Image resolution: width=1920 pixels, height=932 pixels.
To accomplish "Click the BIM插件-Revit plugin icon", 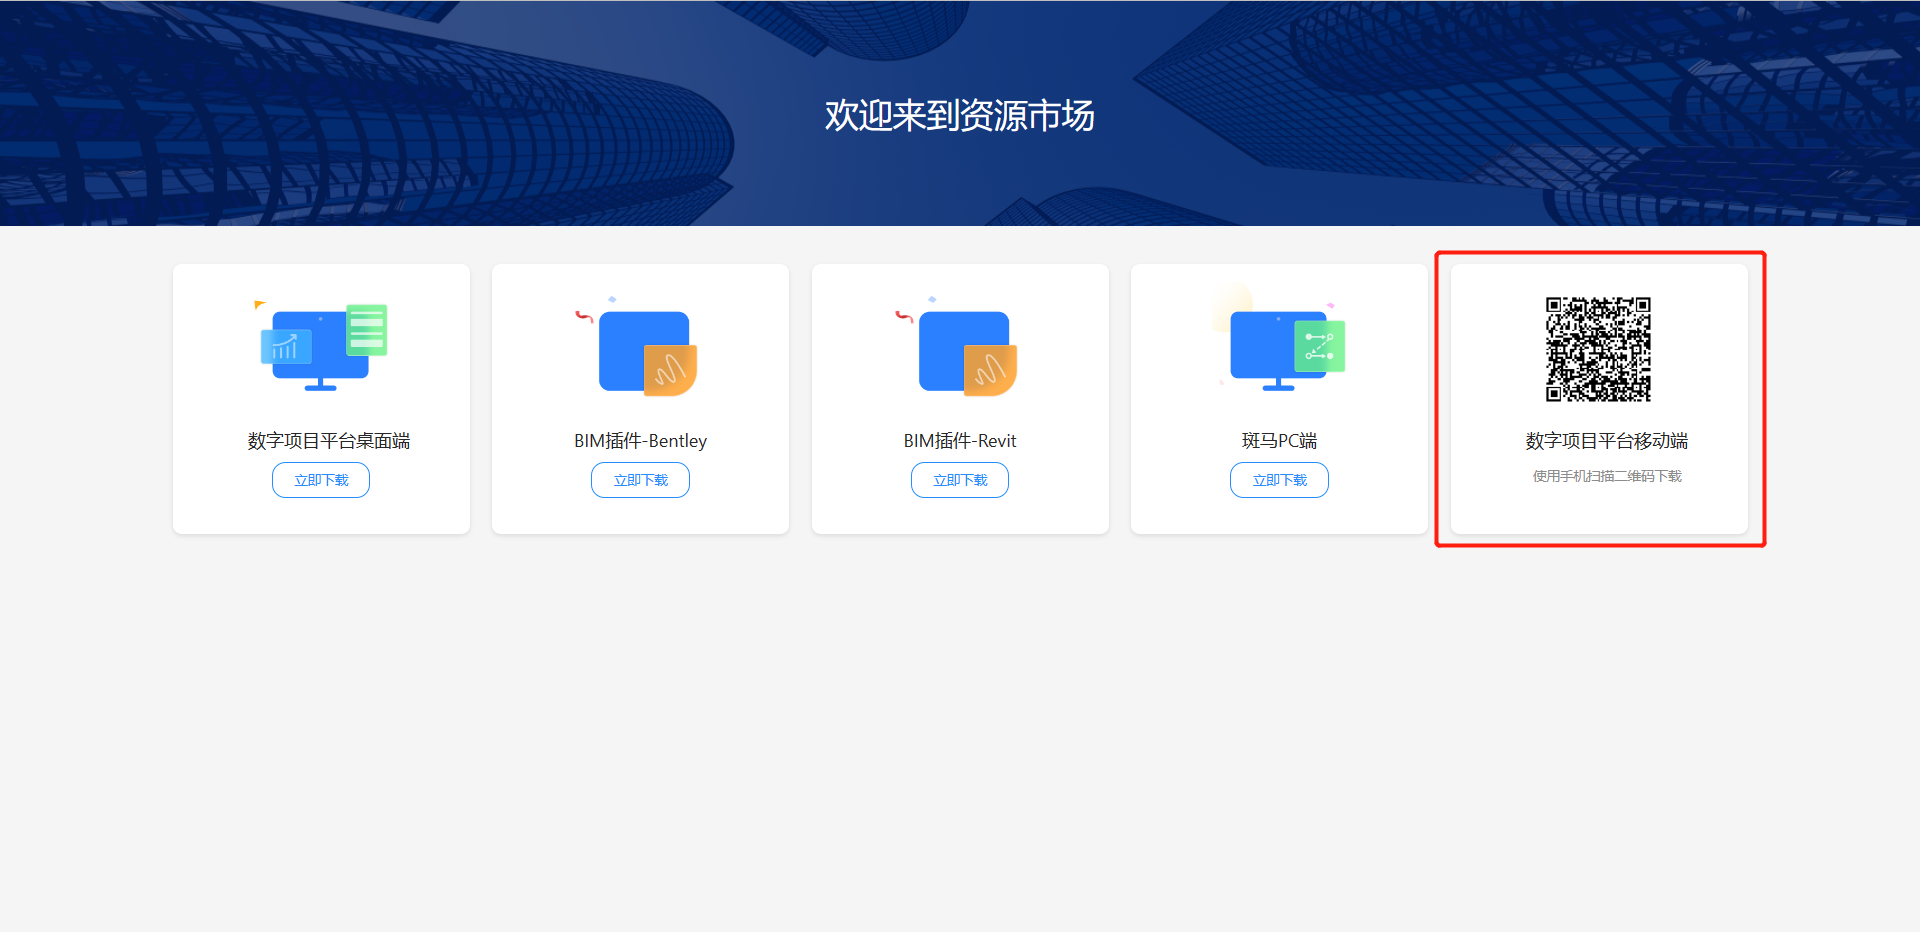I will pyautogui.click(x=965, y=352).
